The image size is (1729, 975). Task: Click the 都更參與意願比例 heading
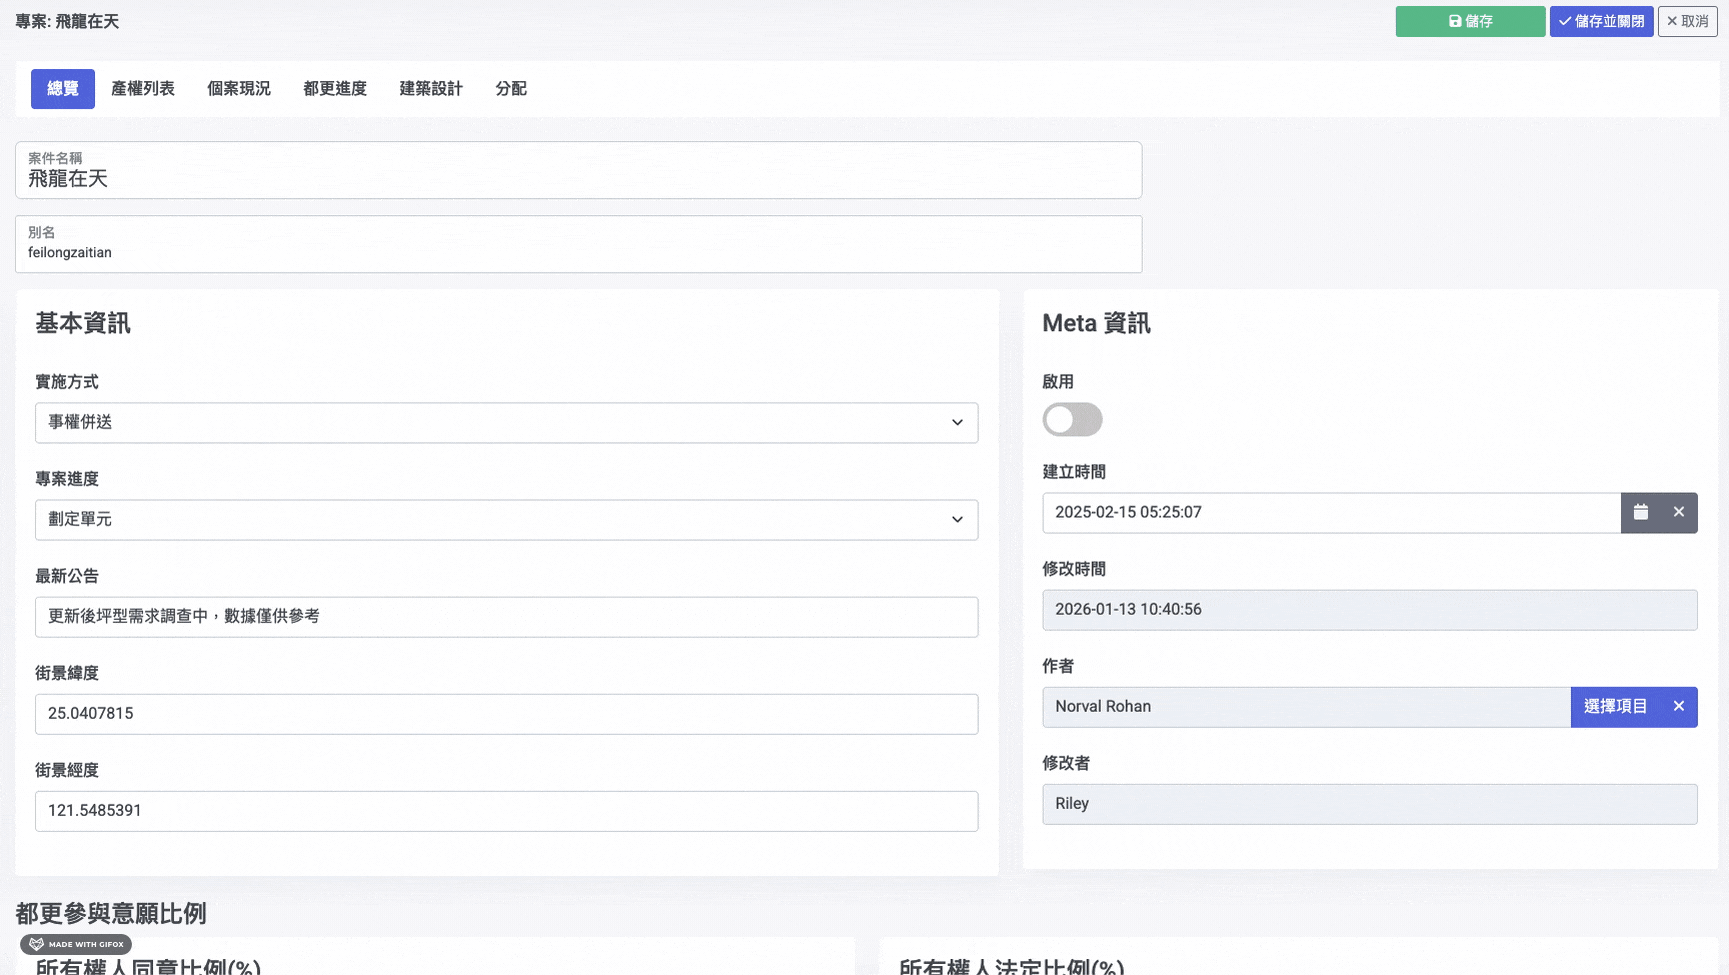coord(111,913)
